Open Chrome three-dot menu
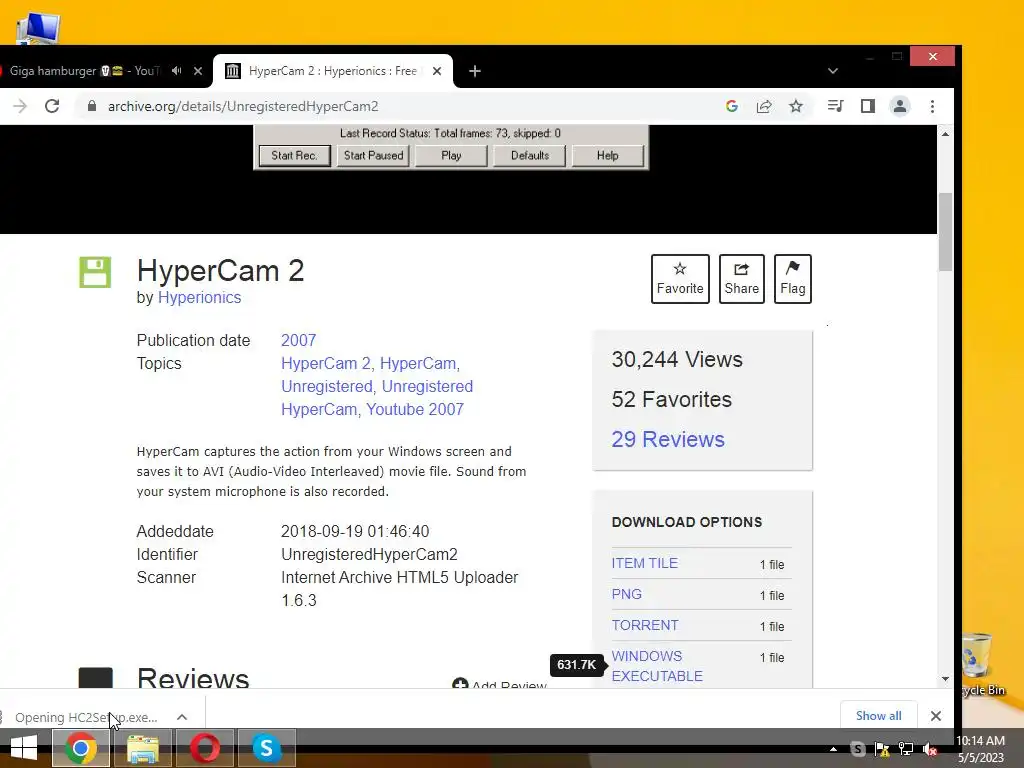Screen dimensions: 1024x768 (932, 106)
